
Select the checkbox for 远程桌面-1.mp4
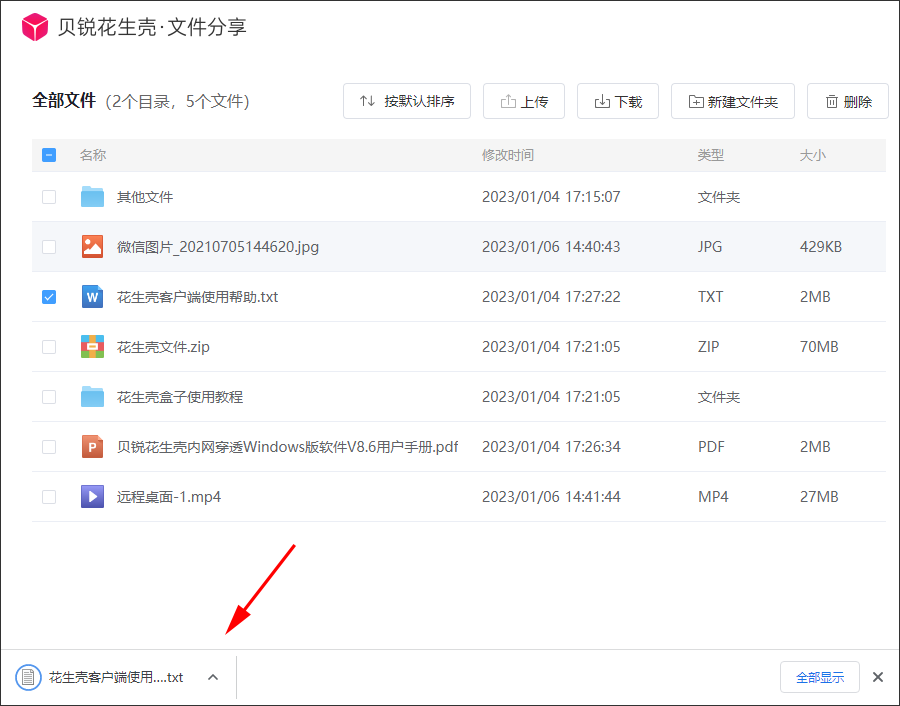point(49,497)
